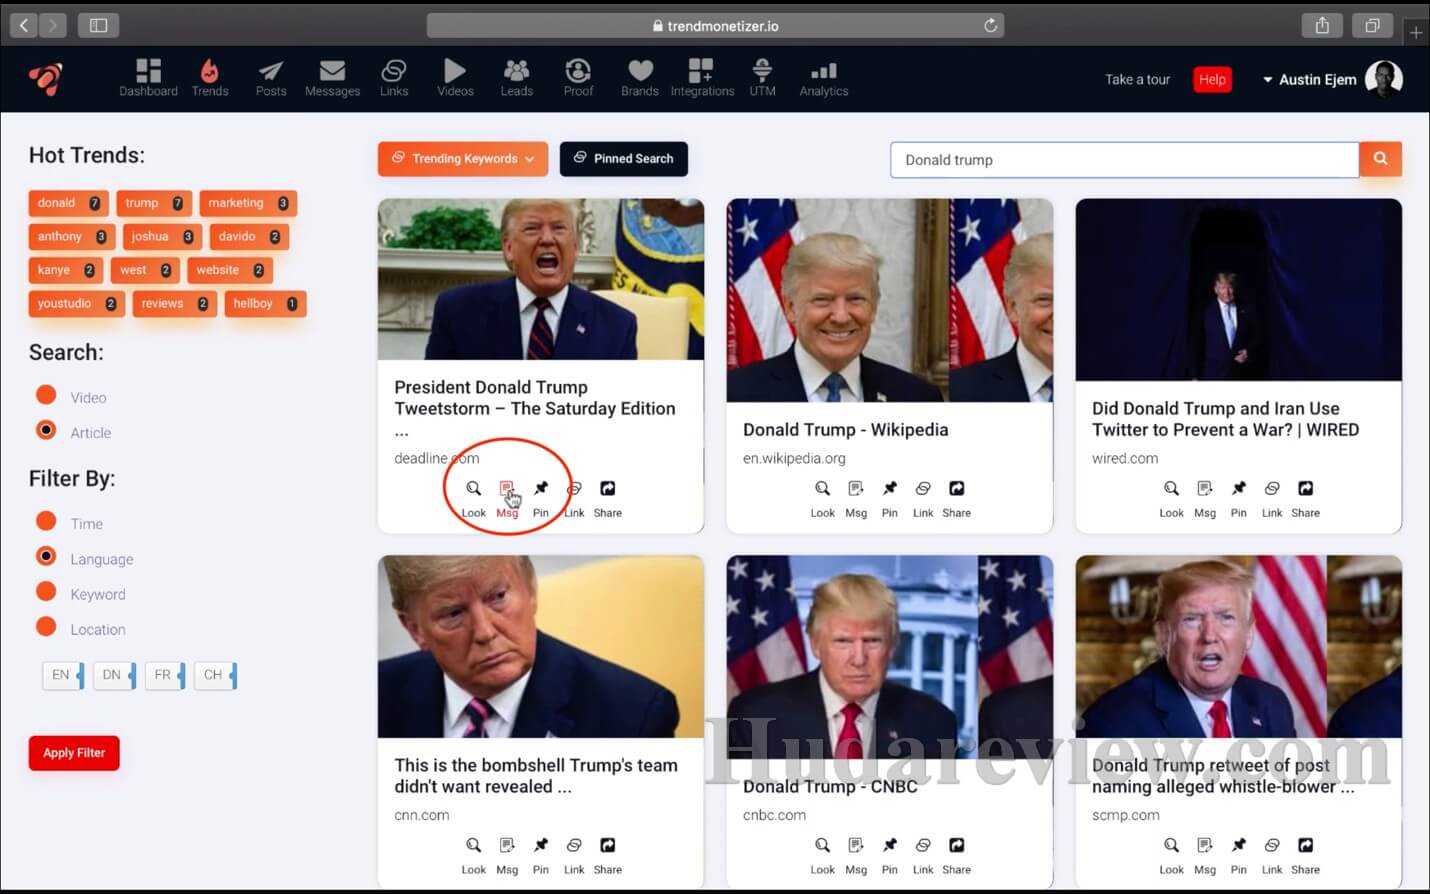Open the Links nav icon
The height and width of the screenshot is (894, 1430).
coord(394,71)
